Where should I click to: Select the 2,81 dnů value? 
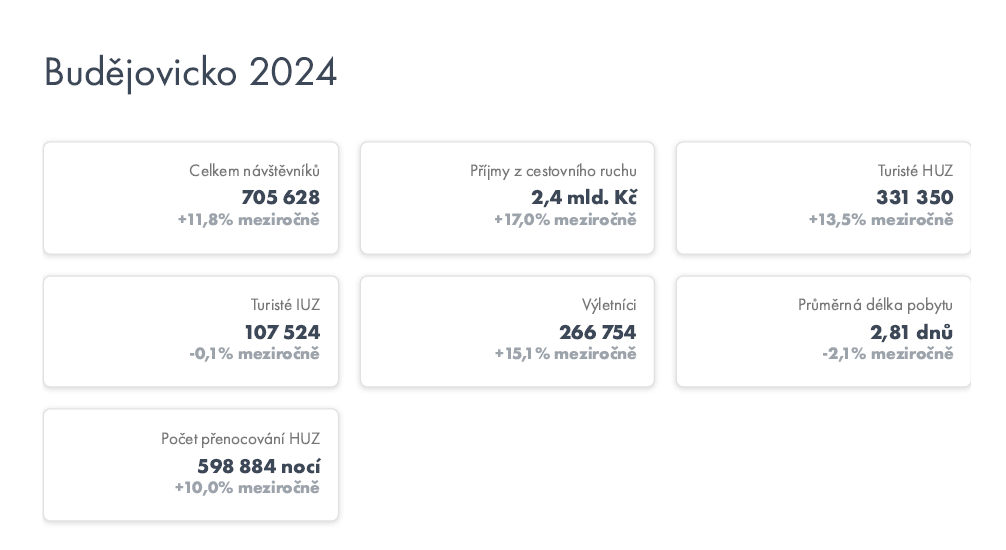tap(911, 332)
